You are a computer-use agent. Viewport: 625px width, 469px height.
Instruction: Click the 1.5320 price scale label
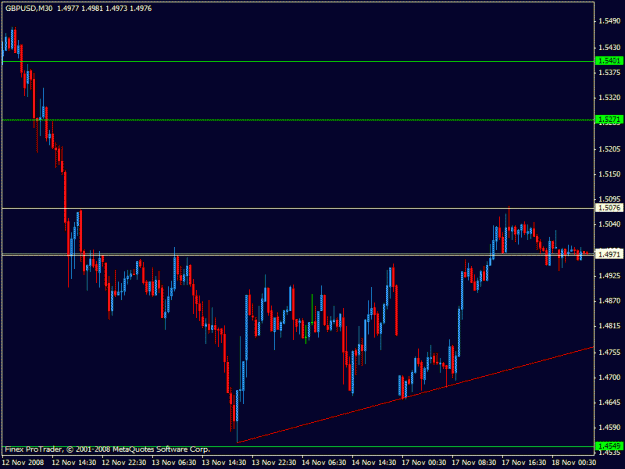(609, 98)
